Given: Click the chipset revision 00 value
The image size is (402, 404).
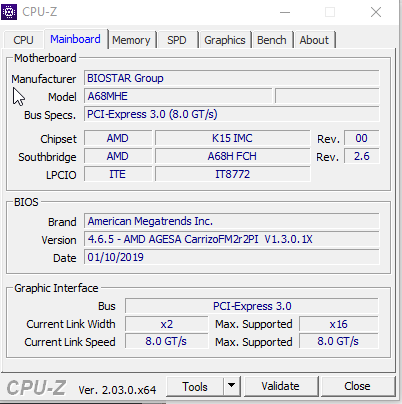Looking at the screenshot, I should click(362, 138).
